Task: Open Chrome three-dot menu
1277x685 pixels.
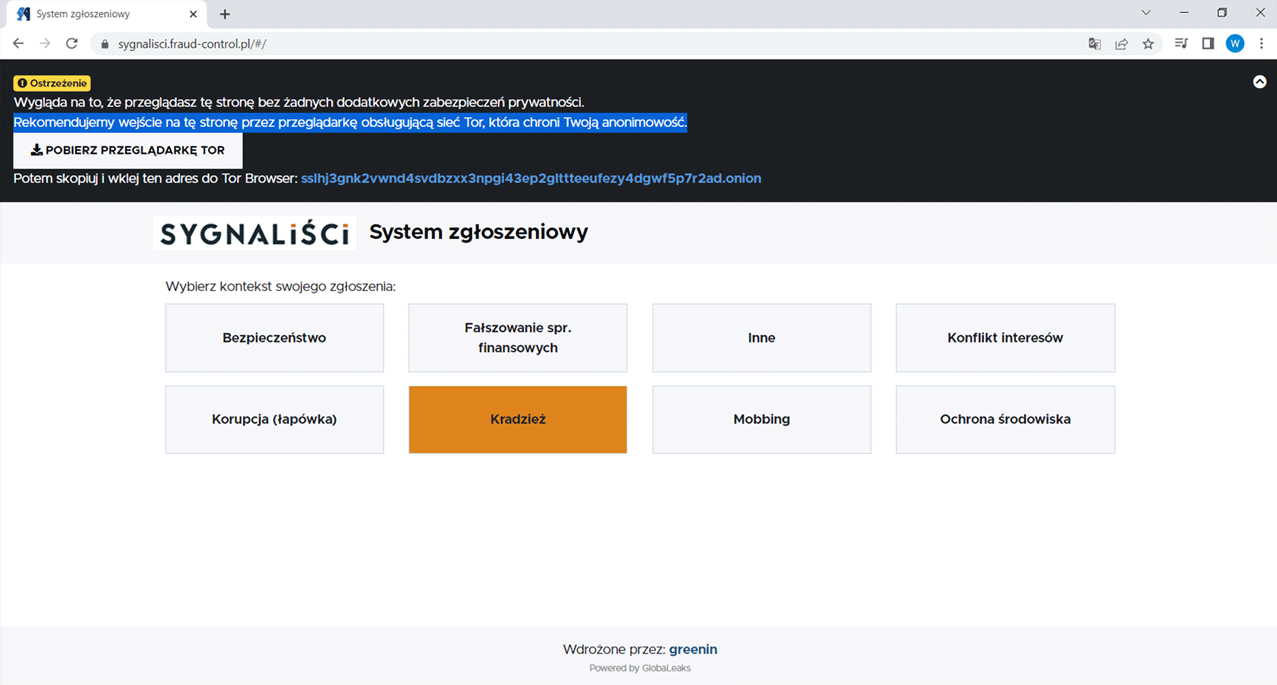Action: click(x=1262, y=44)
